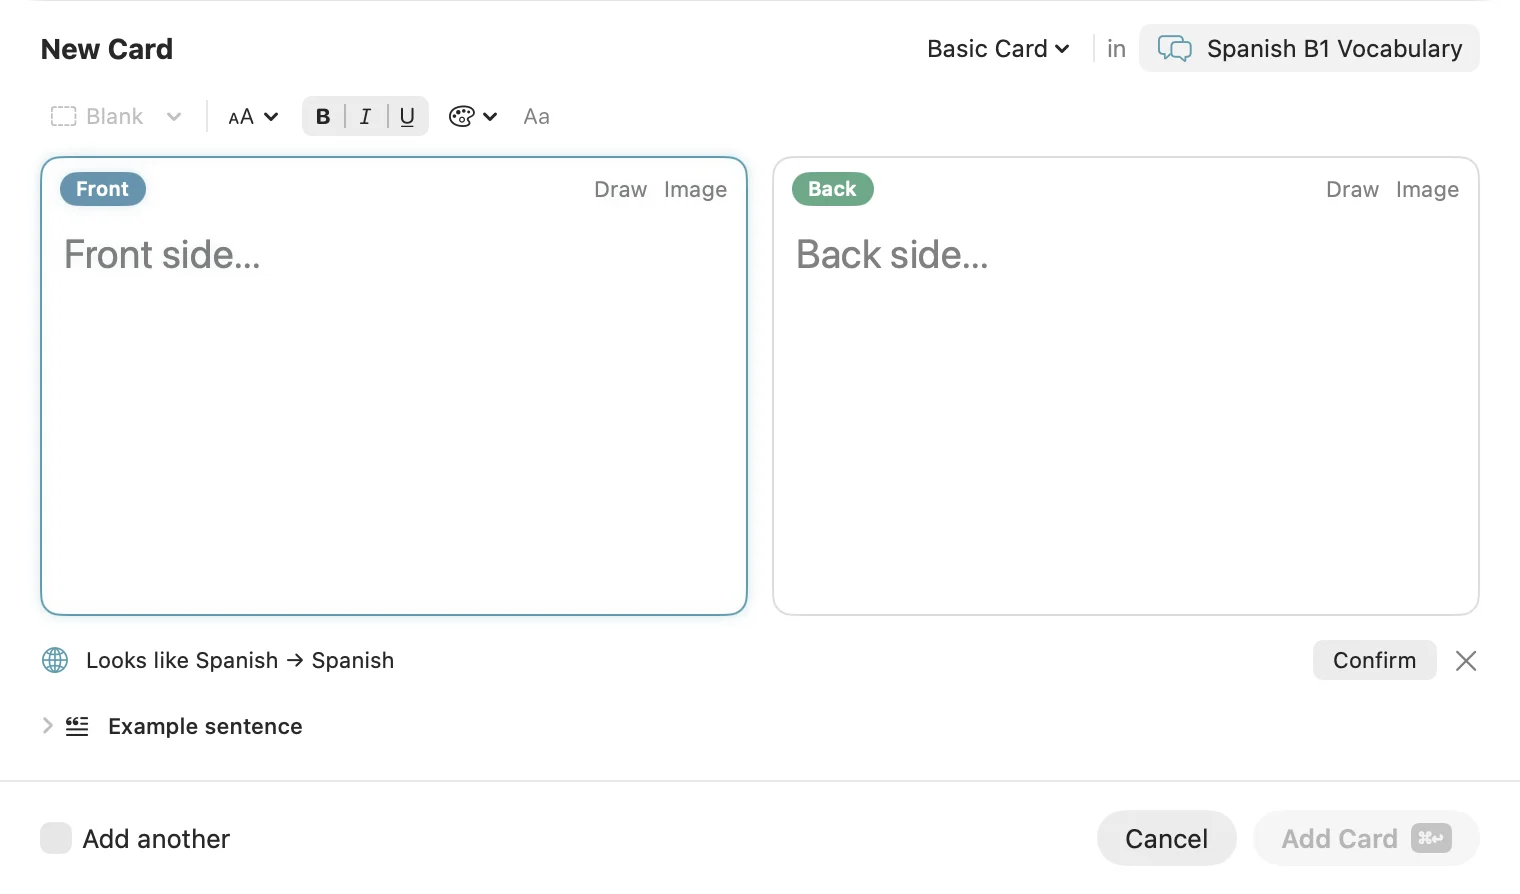Choose the Spanish B1 Vocabulary deck
The image size is (1520, 894).
click(1309, 48)
